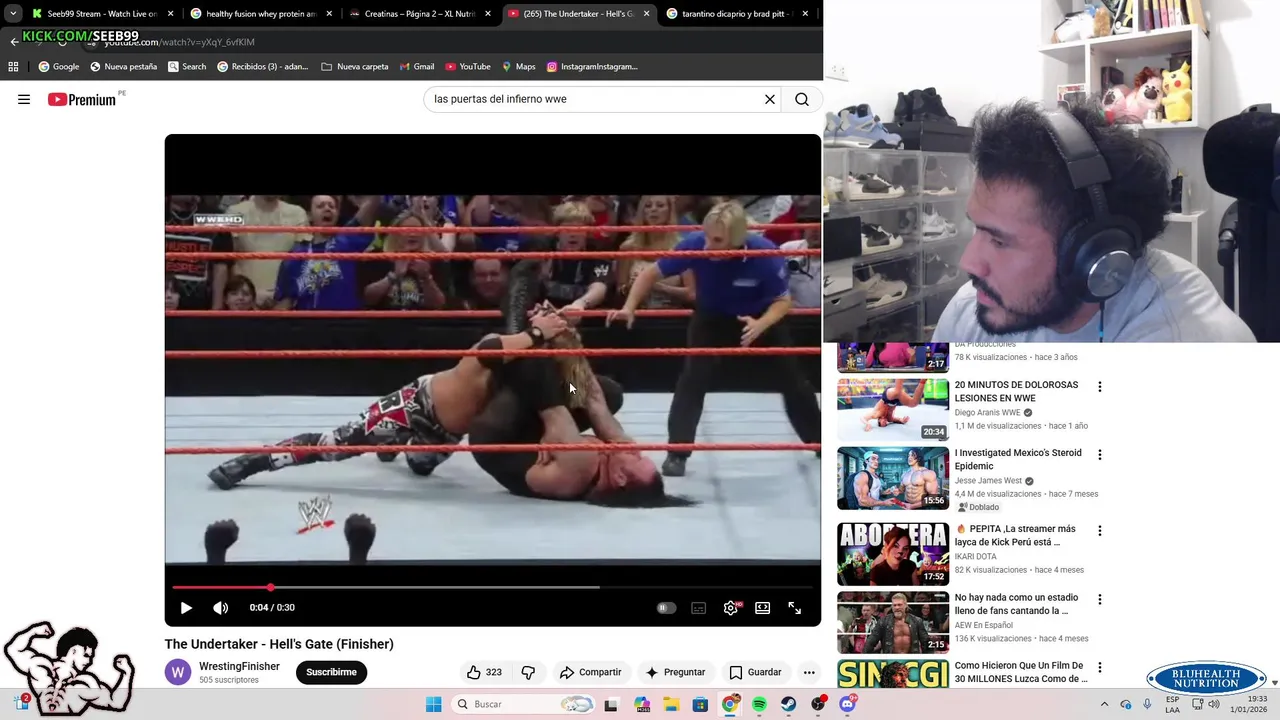Dislike the video
This screenshot has width=1280, height=720.
click(529, 672)
